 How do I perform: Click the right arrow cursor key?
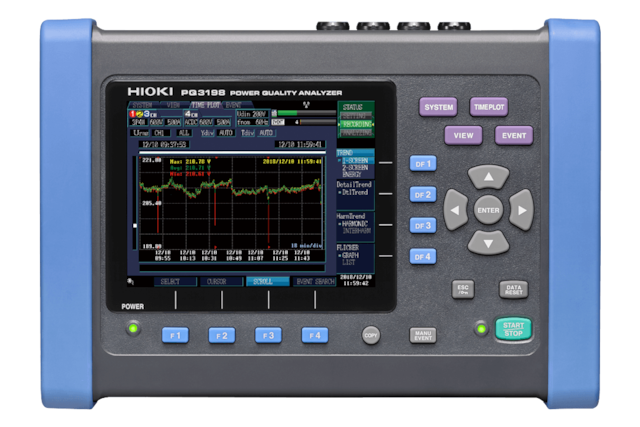(x=521, y=210)
